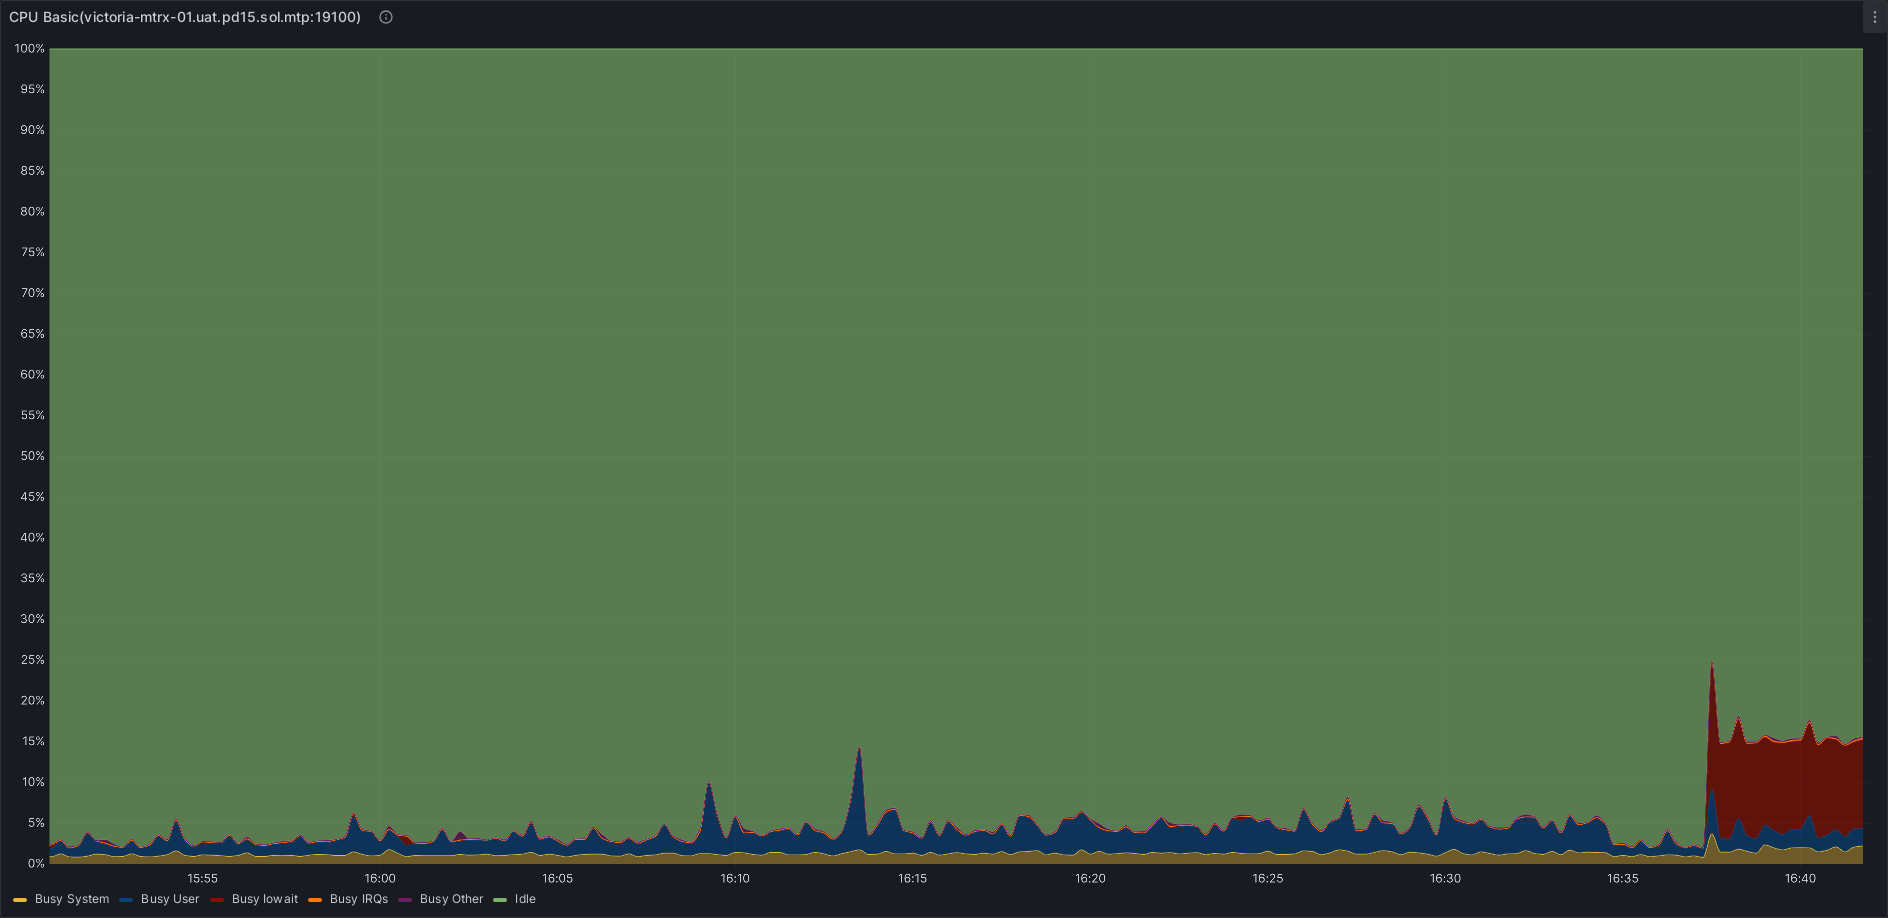Click the blue user spike peak near 16:13
Viewport: 1888px width, 918px height.
859,750
